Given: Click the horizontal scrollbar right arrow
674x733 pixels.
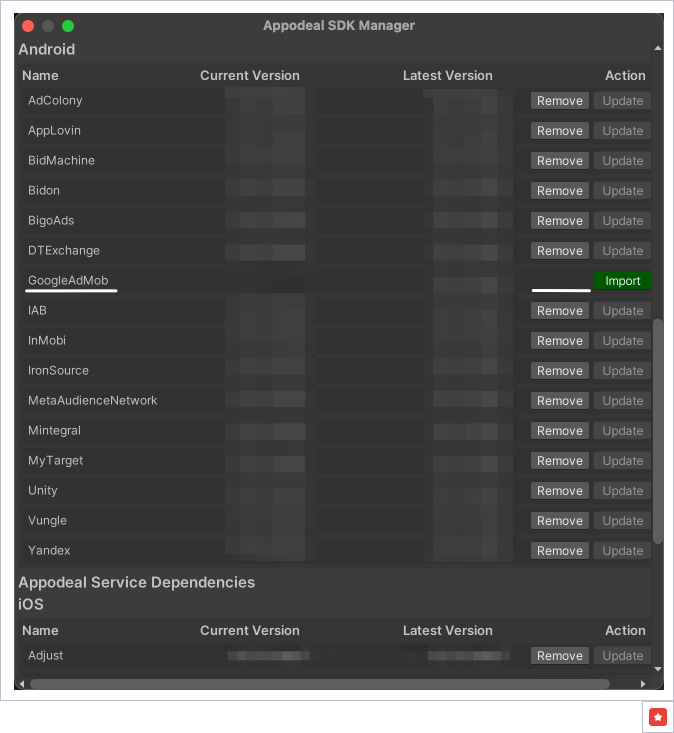Looking at the screenshot, I should pyautogui.click(x=642, y=684).
